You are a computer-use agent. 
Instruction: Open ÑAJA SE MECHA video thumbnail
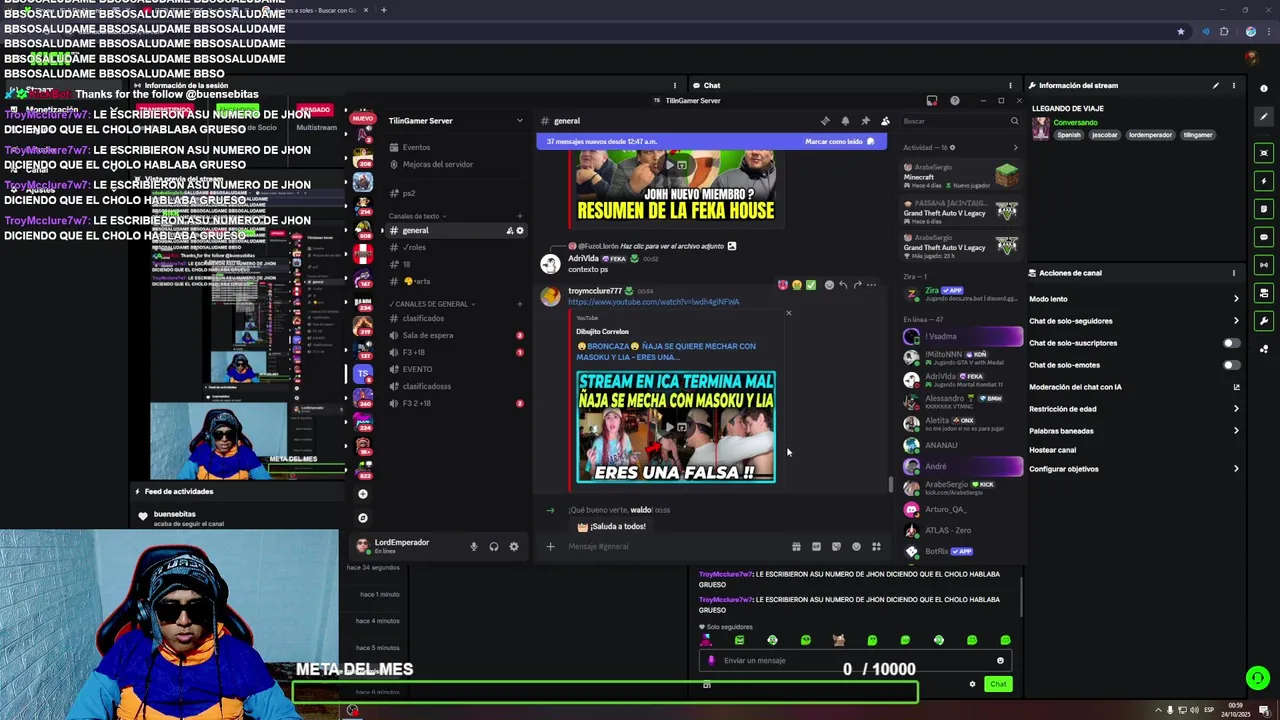[x=676, y=427]
